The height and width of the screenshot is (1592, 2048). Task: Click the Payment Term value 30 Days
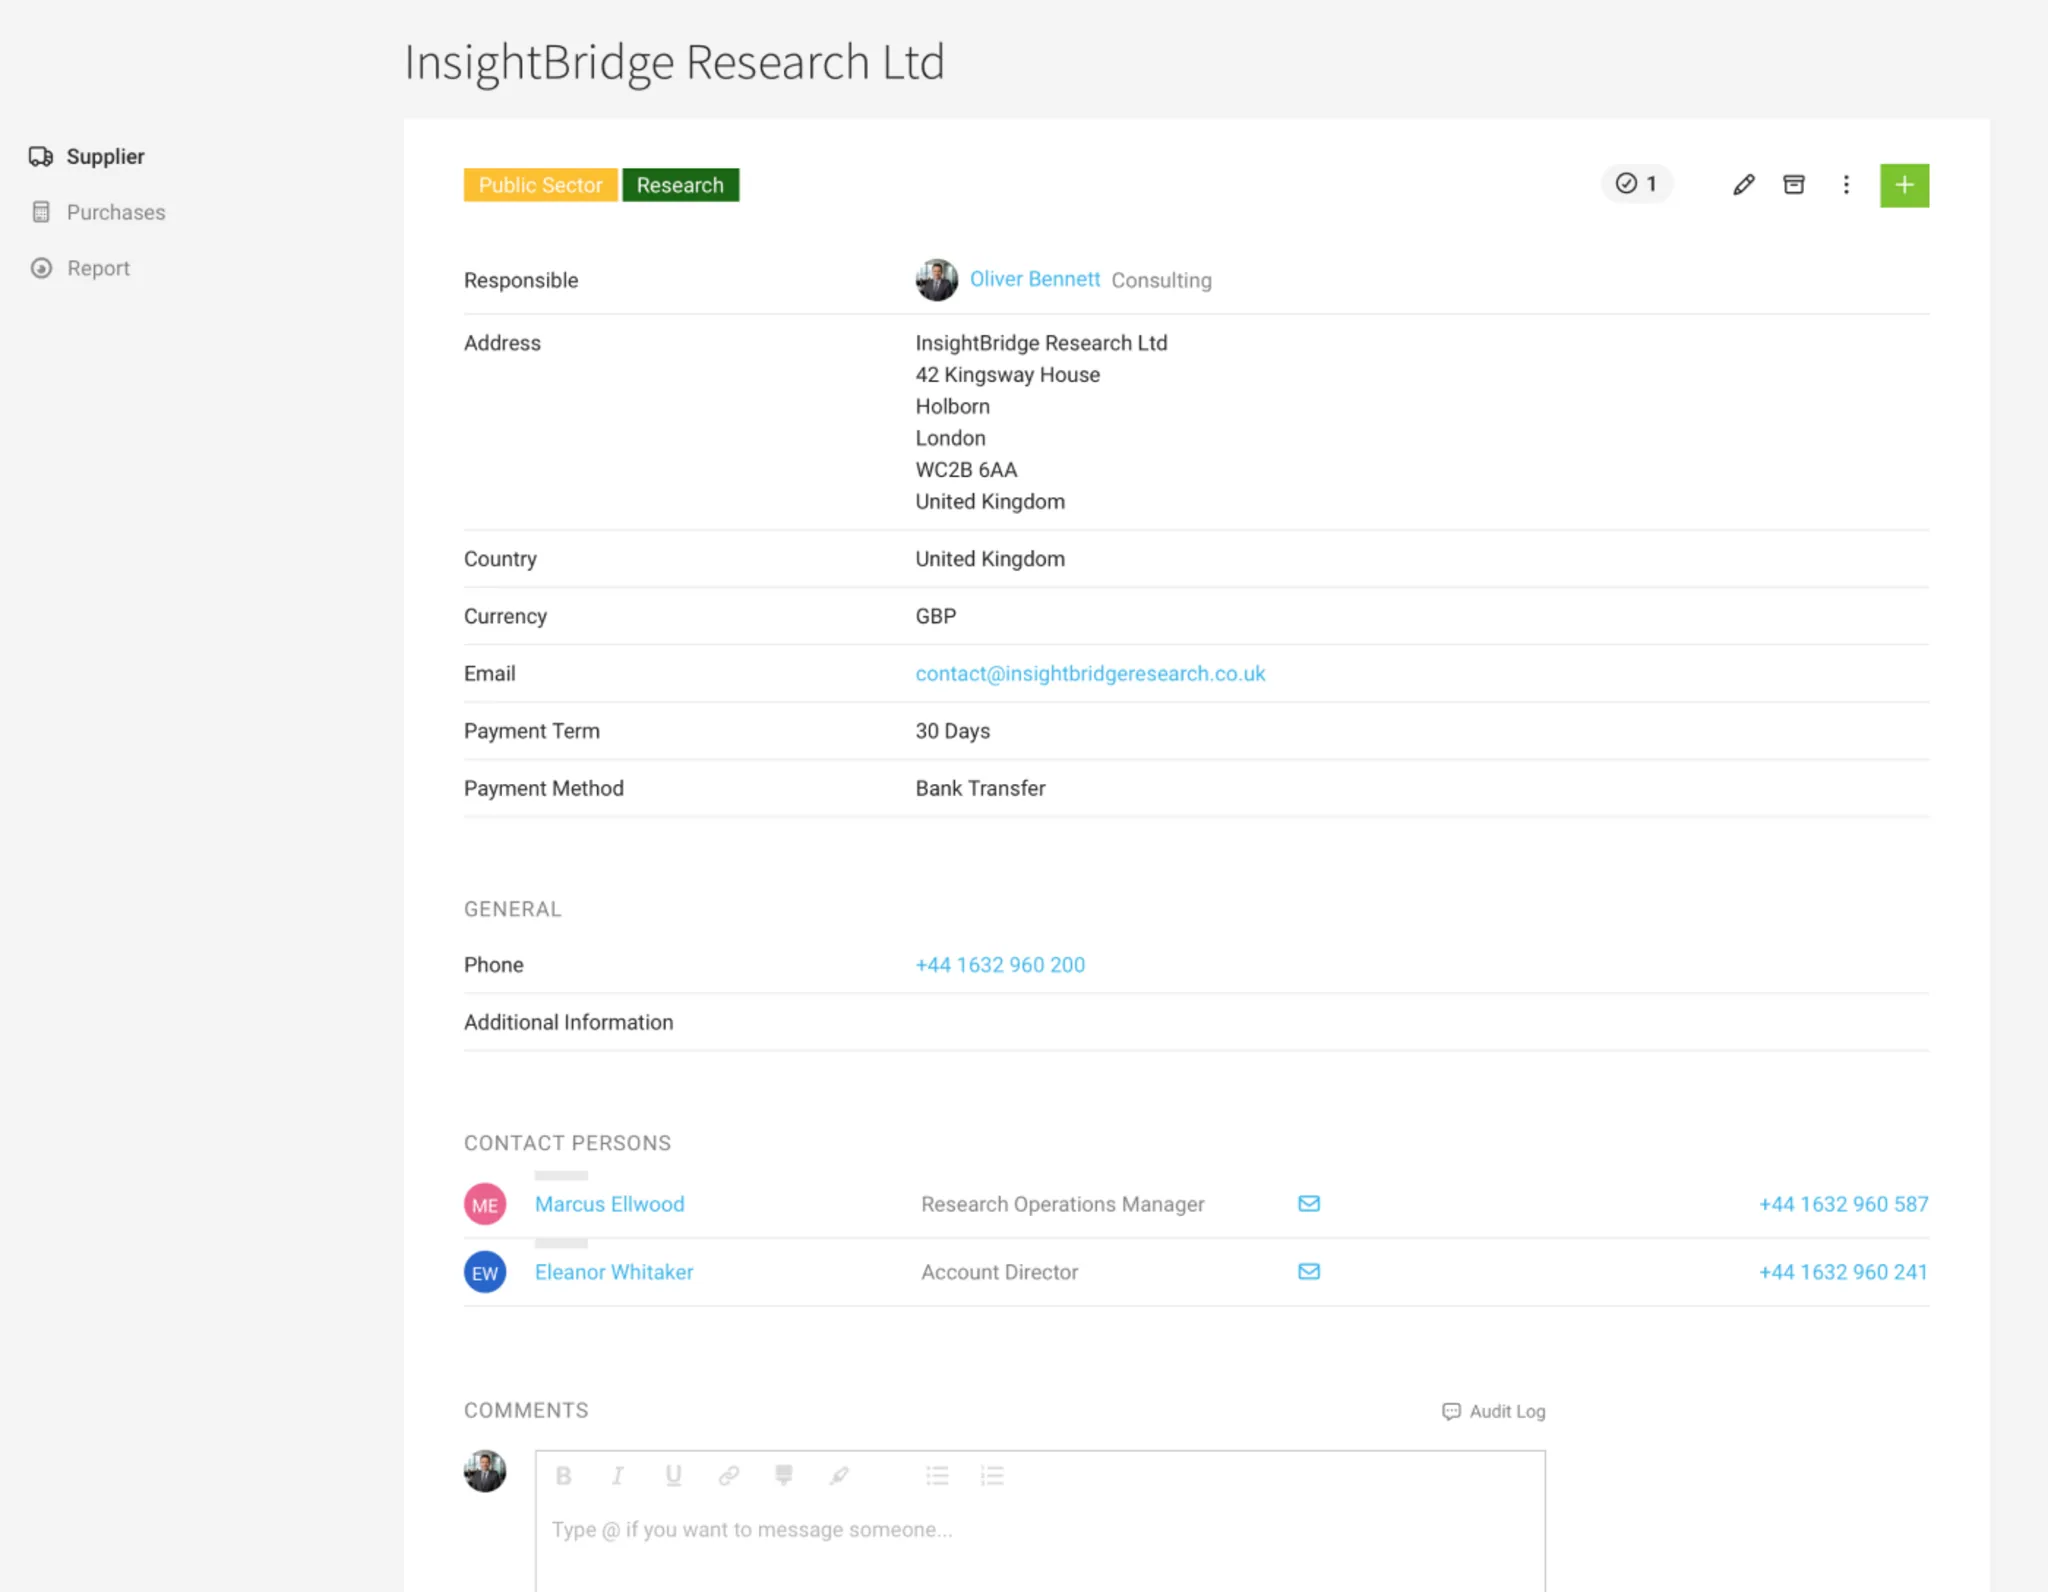[952, 731]
